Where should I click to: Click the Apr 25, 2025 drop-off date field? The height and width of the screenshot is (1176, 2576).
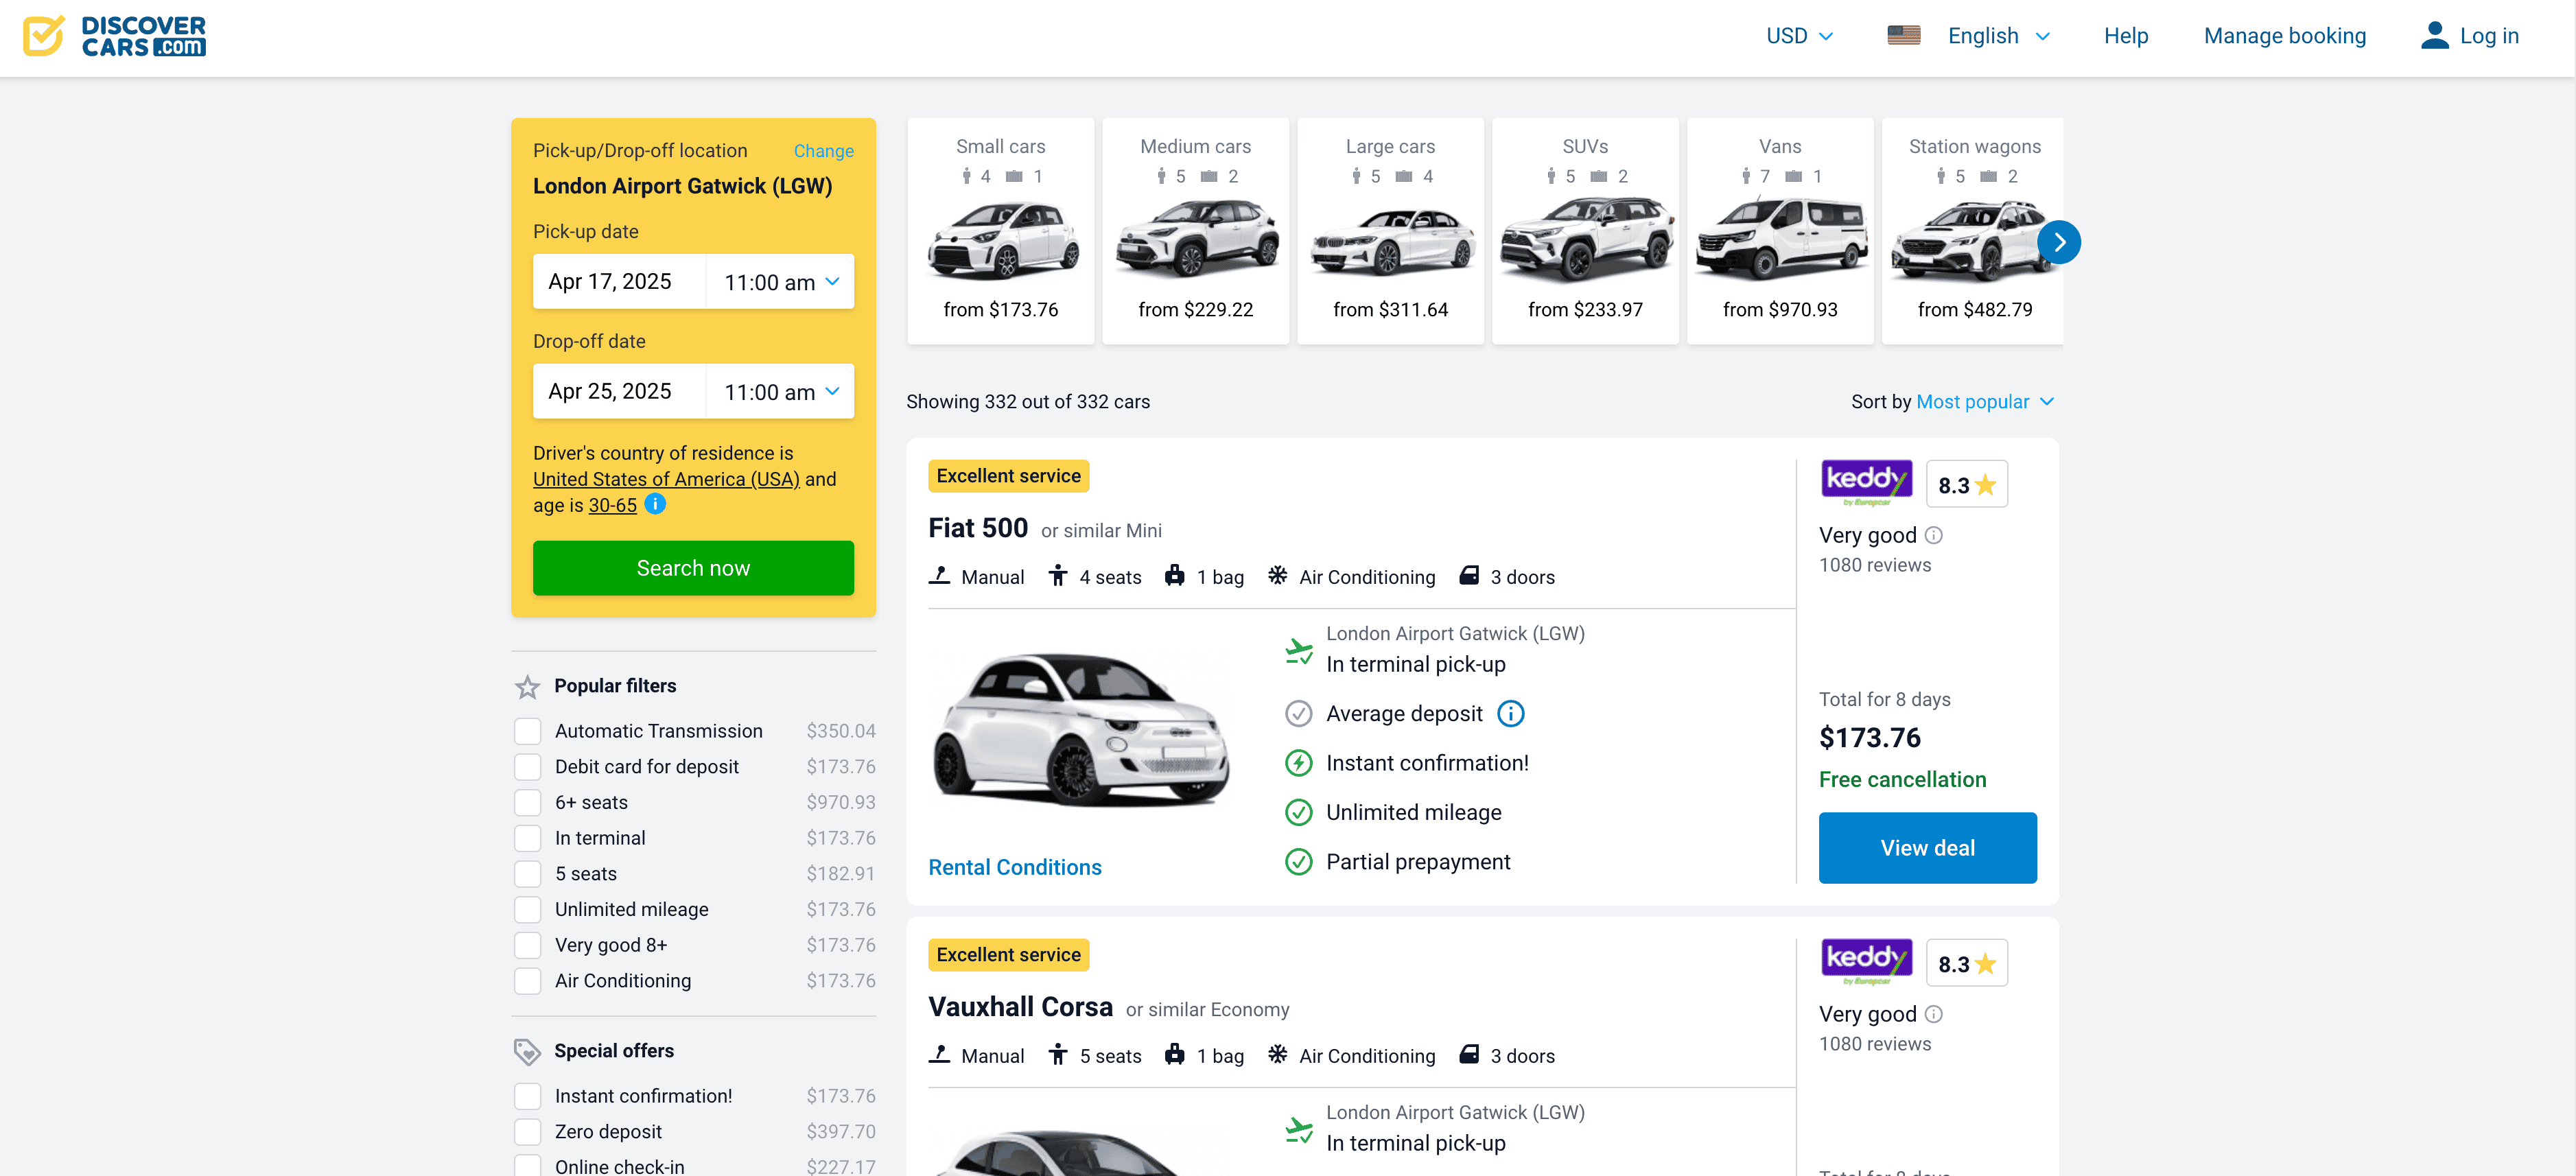619,392
